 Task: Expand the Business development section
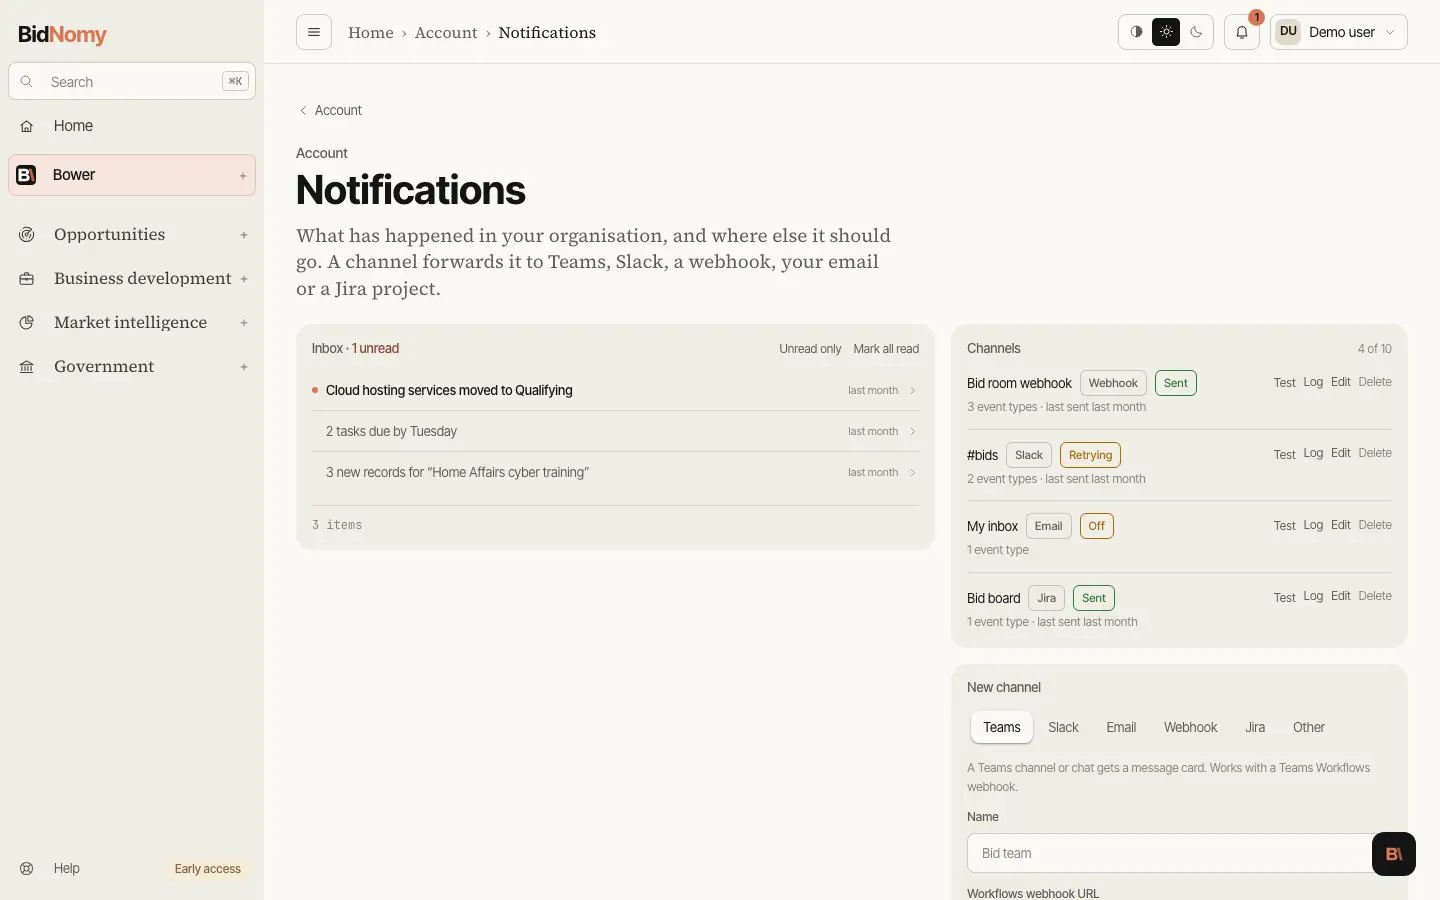point(244,279)
